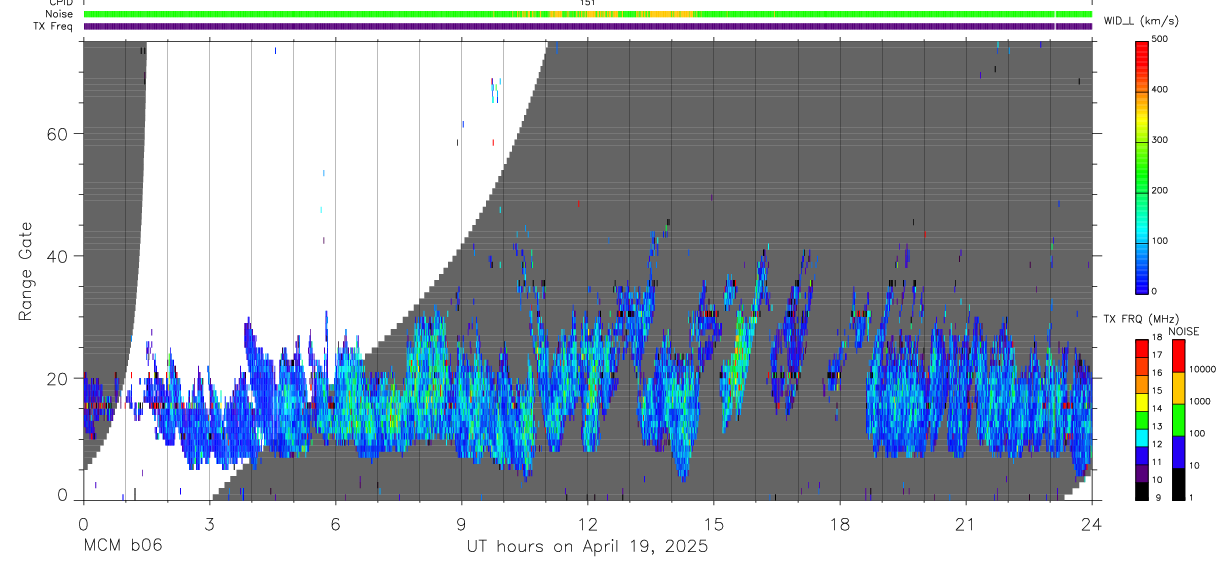Screen dimensions: 1228x567
Task: Click the '500' tick on the WID color bar
Action: point(1160,39)
